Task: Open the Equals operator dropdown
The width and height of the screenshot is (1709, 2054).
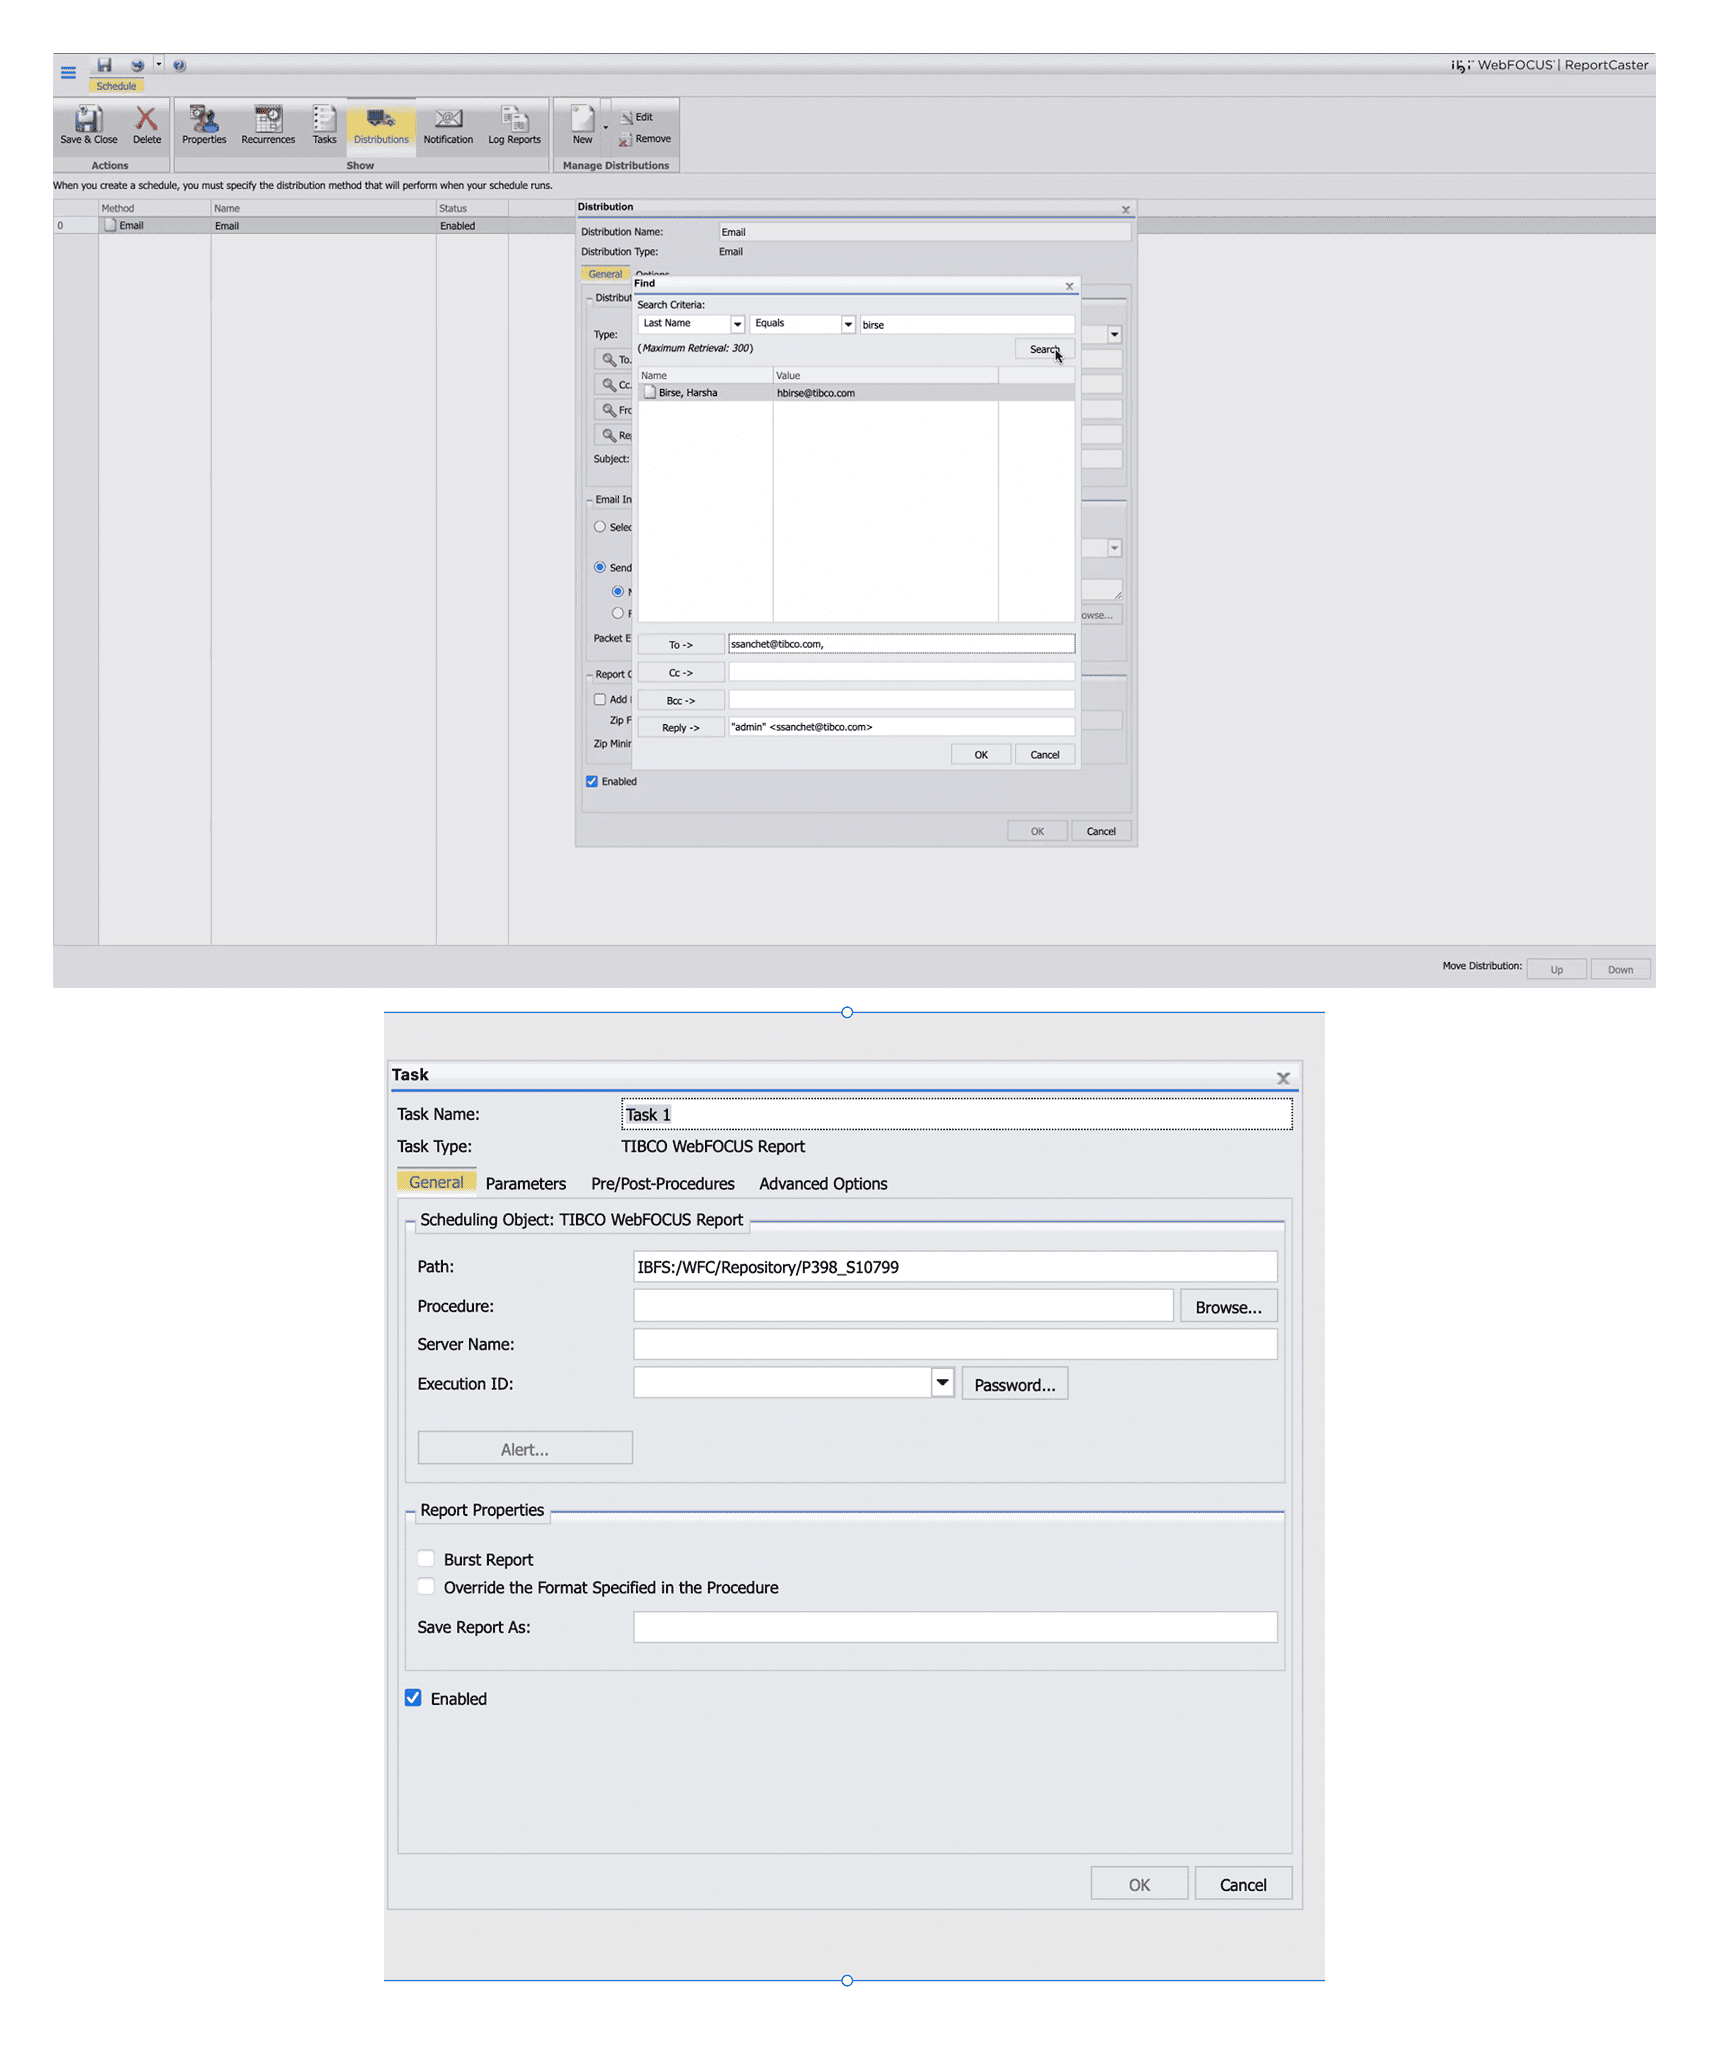Action: (x=847, y=324)
